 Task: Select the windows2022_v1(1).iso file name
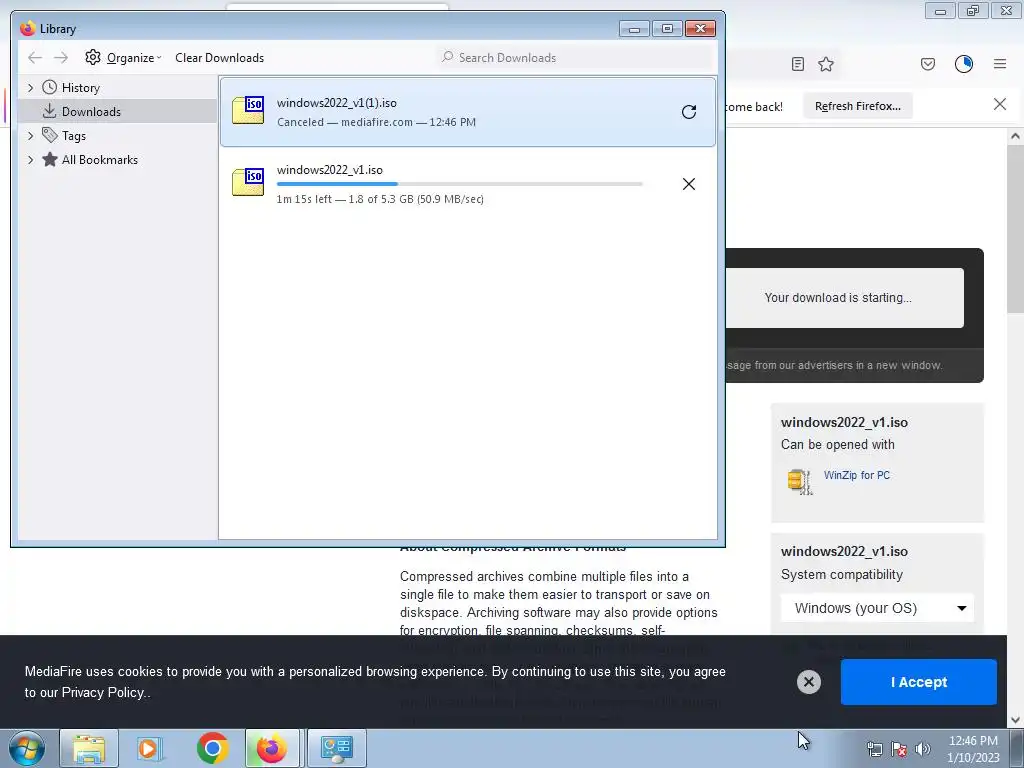pos(336,103)
